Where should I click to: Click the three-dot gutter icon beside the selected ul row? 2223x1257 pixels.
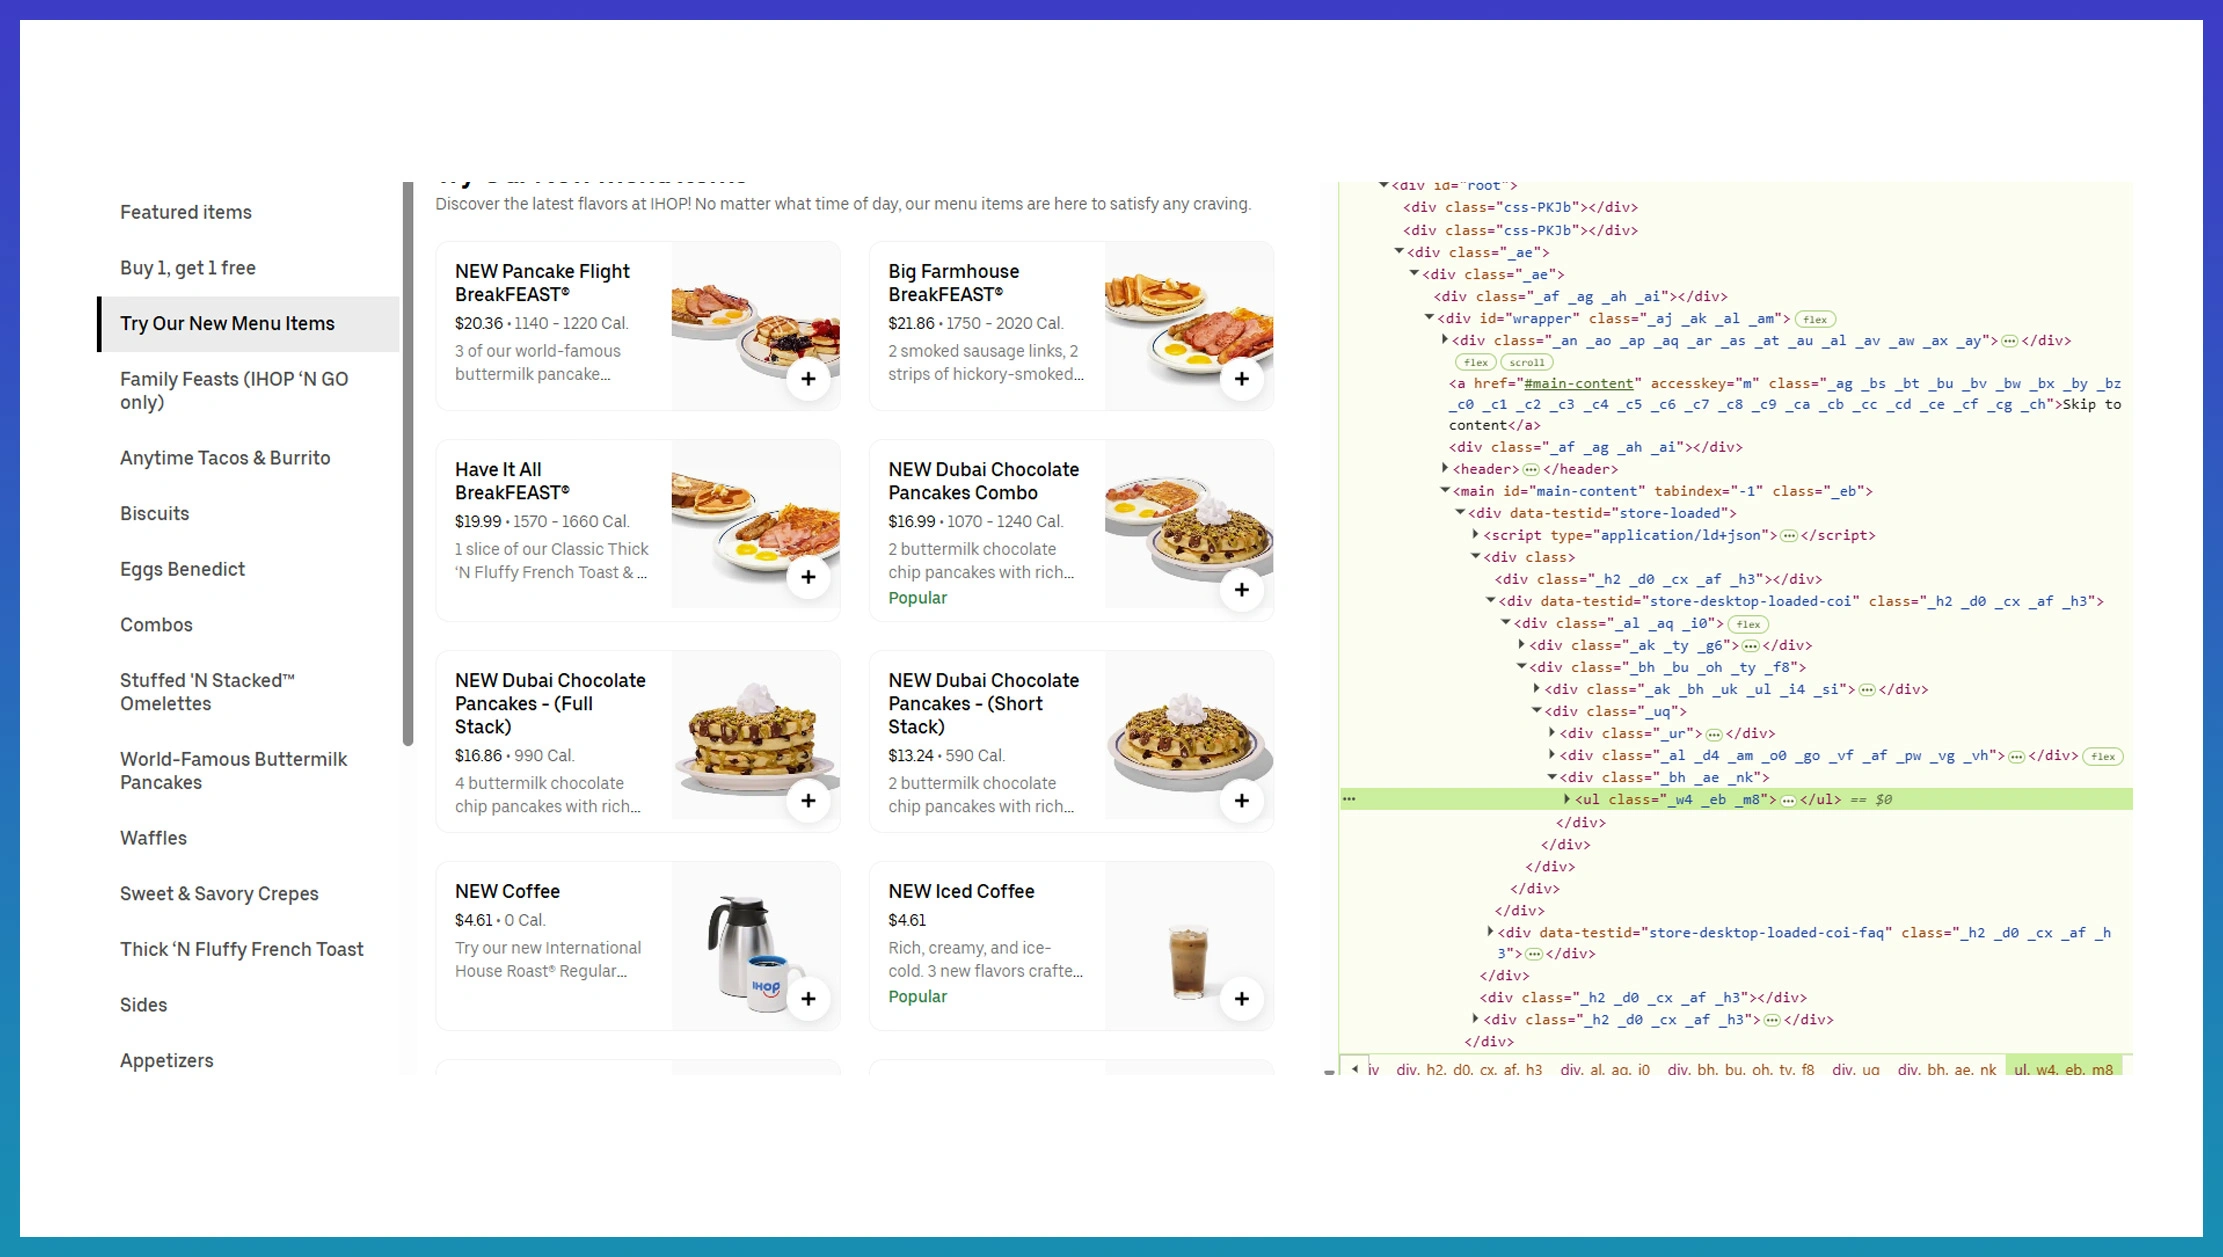[x=1349, y=799]
